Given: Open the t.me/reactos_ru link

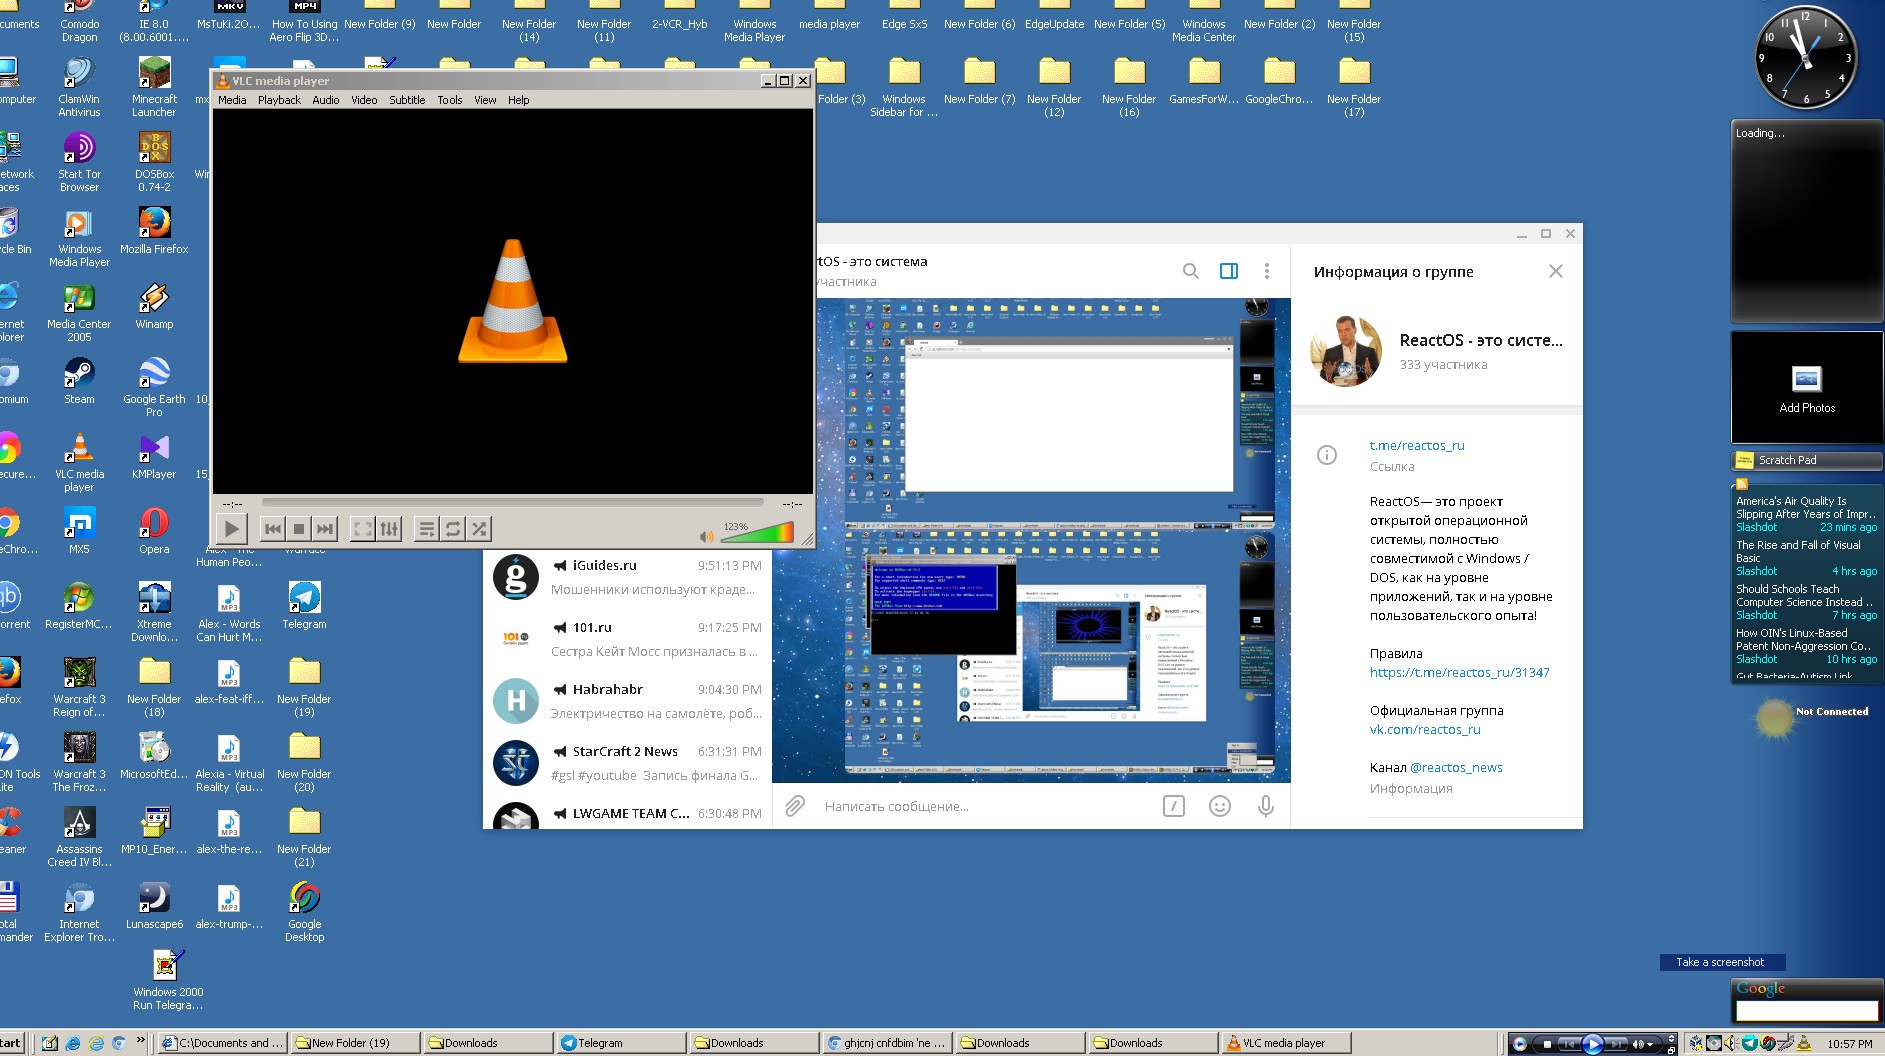Looking at the screenshot, I should [1416, 446].
